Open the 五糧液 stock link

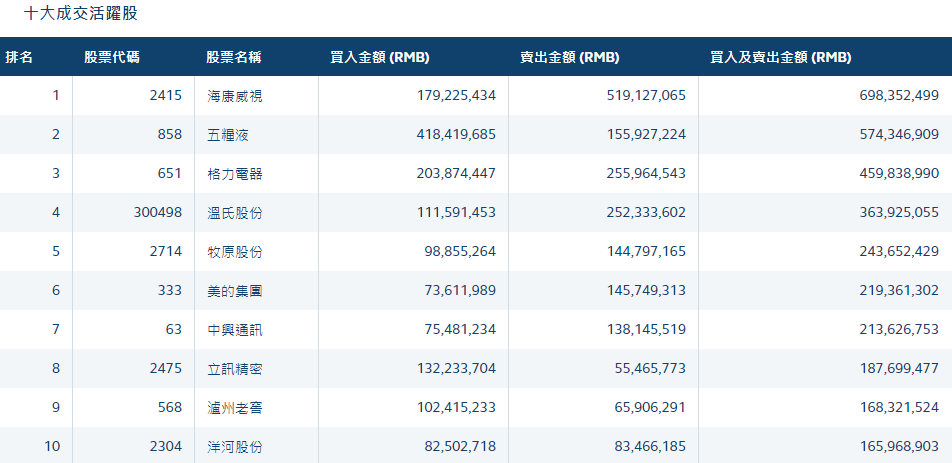(227, 135)
